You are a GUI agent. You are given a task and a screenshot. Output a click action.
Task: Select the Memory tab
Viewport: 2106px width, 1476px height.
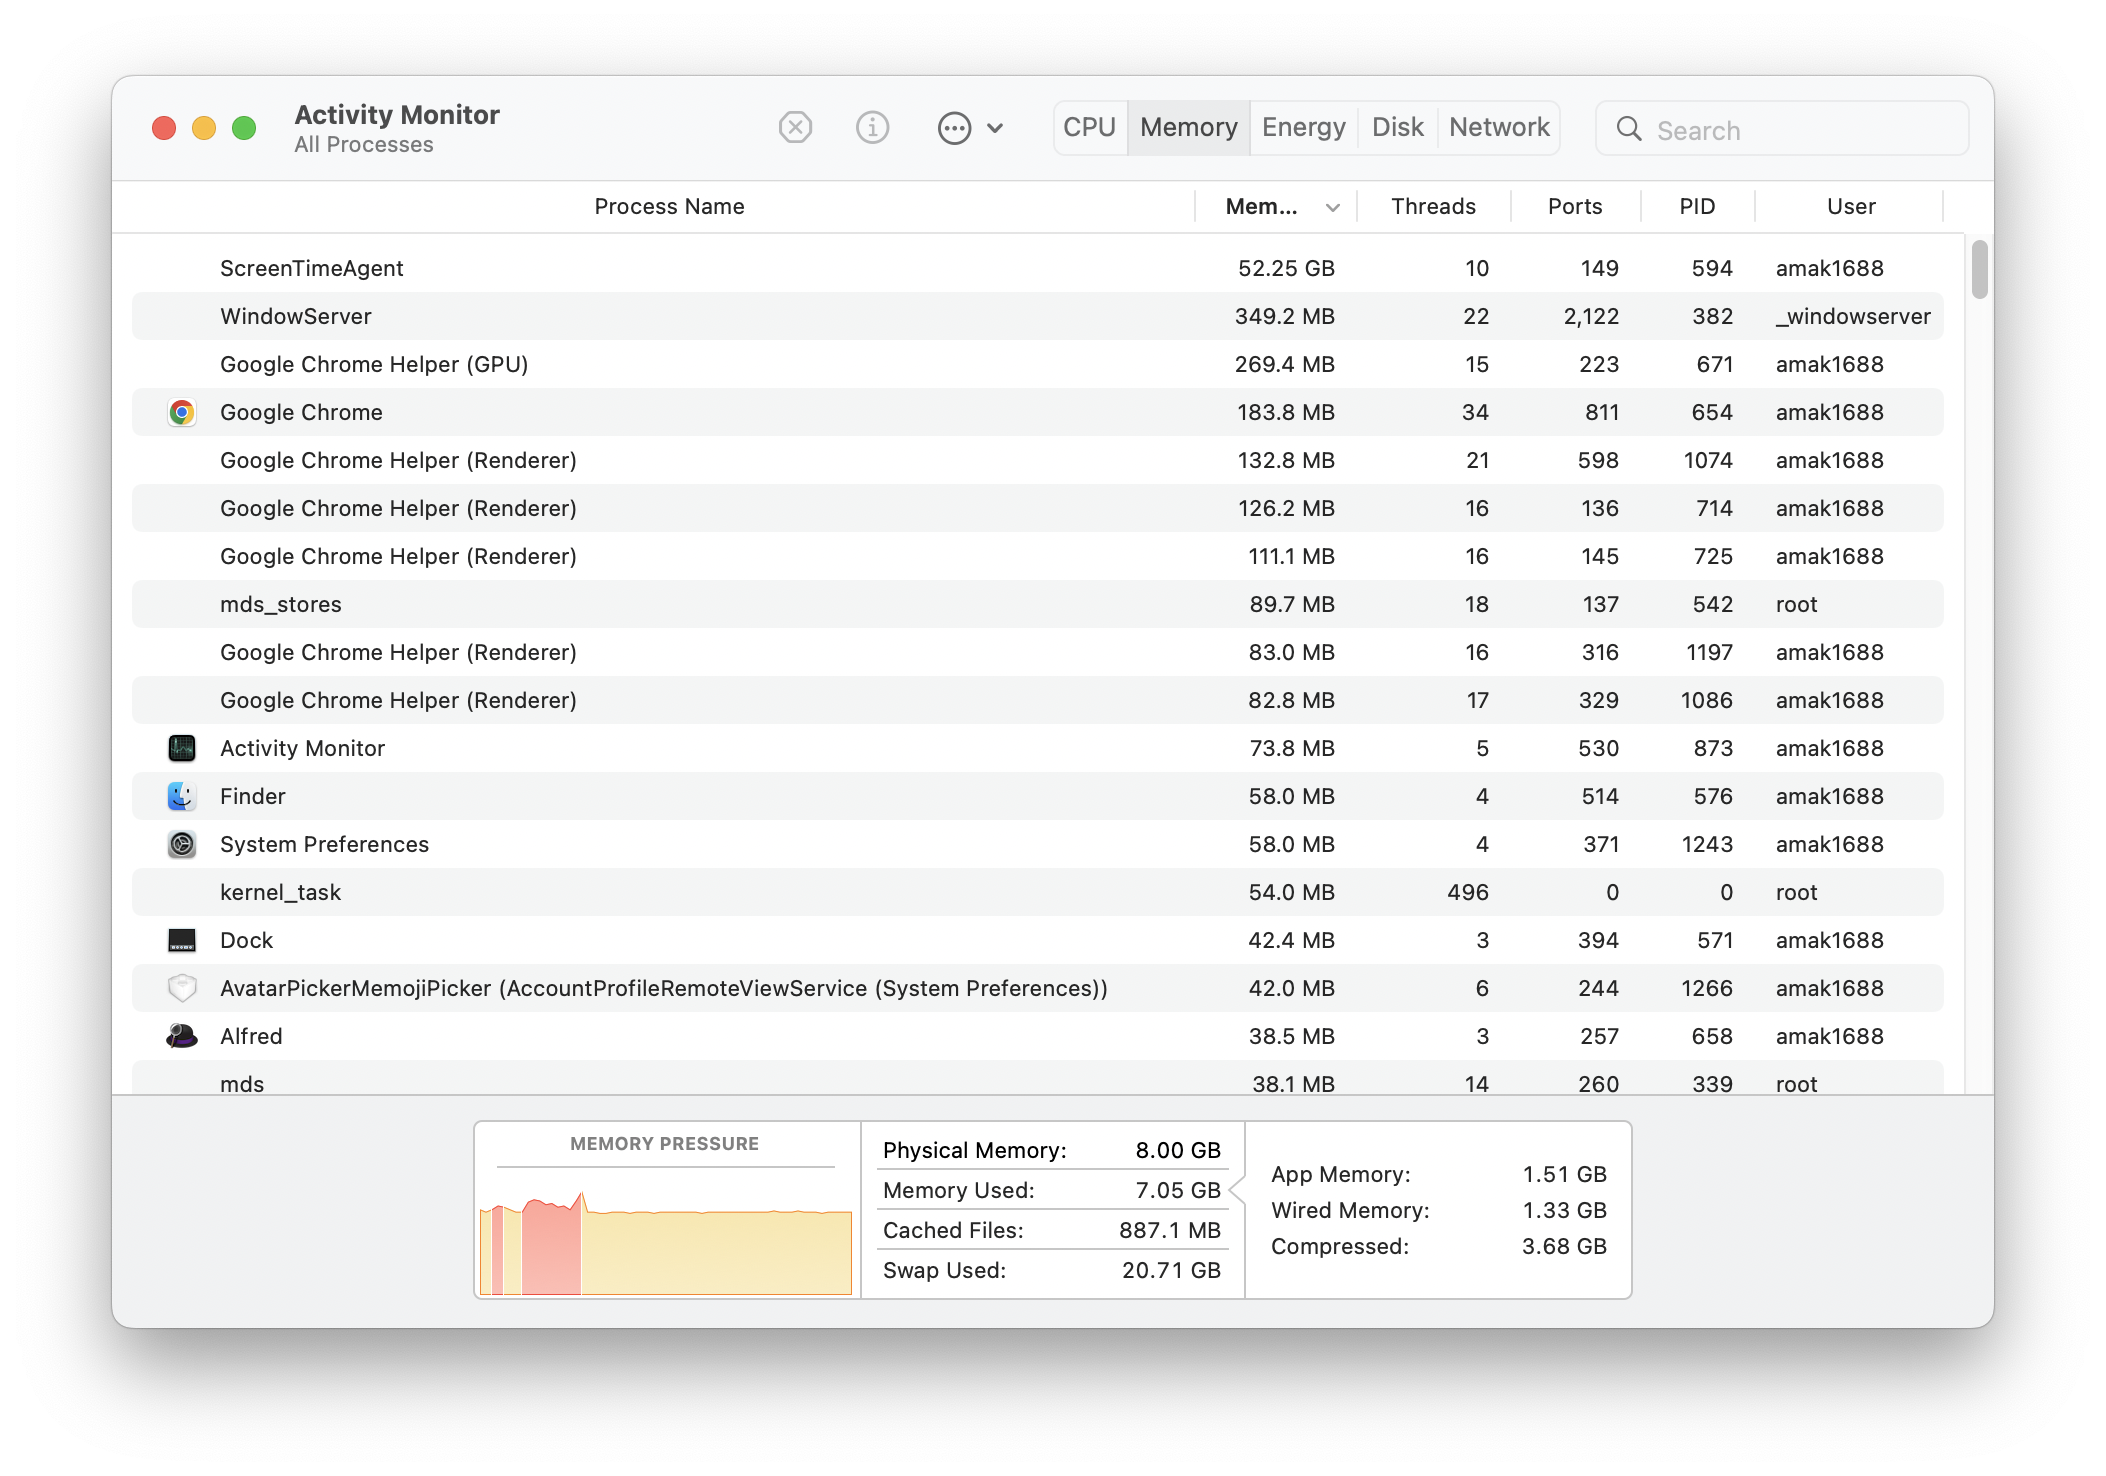1188,128
